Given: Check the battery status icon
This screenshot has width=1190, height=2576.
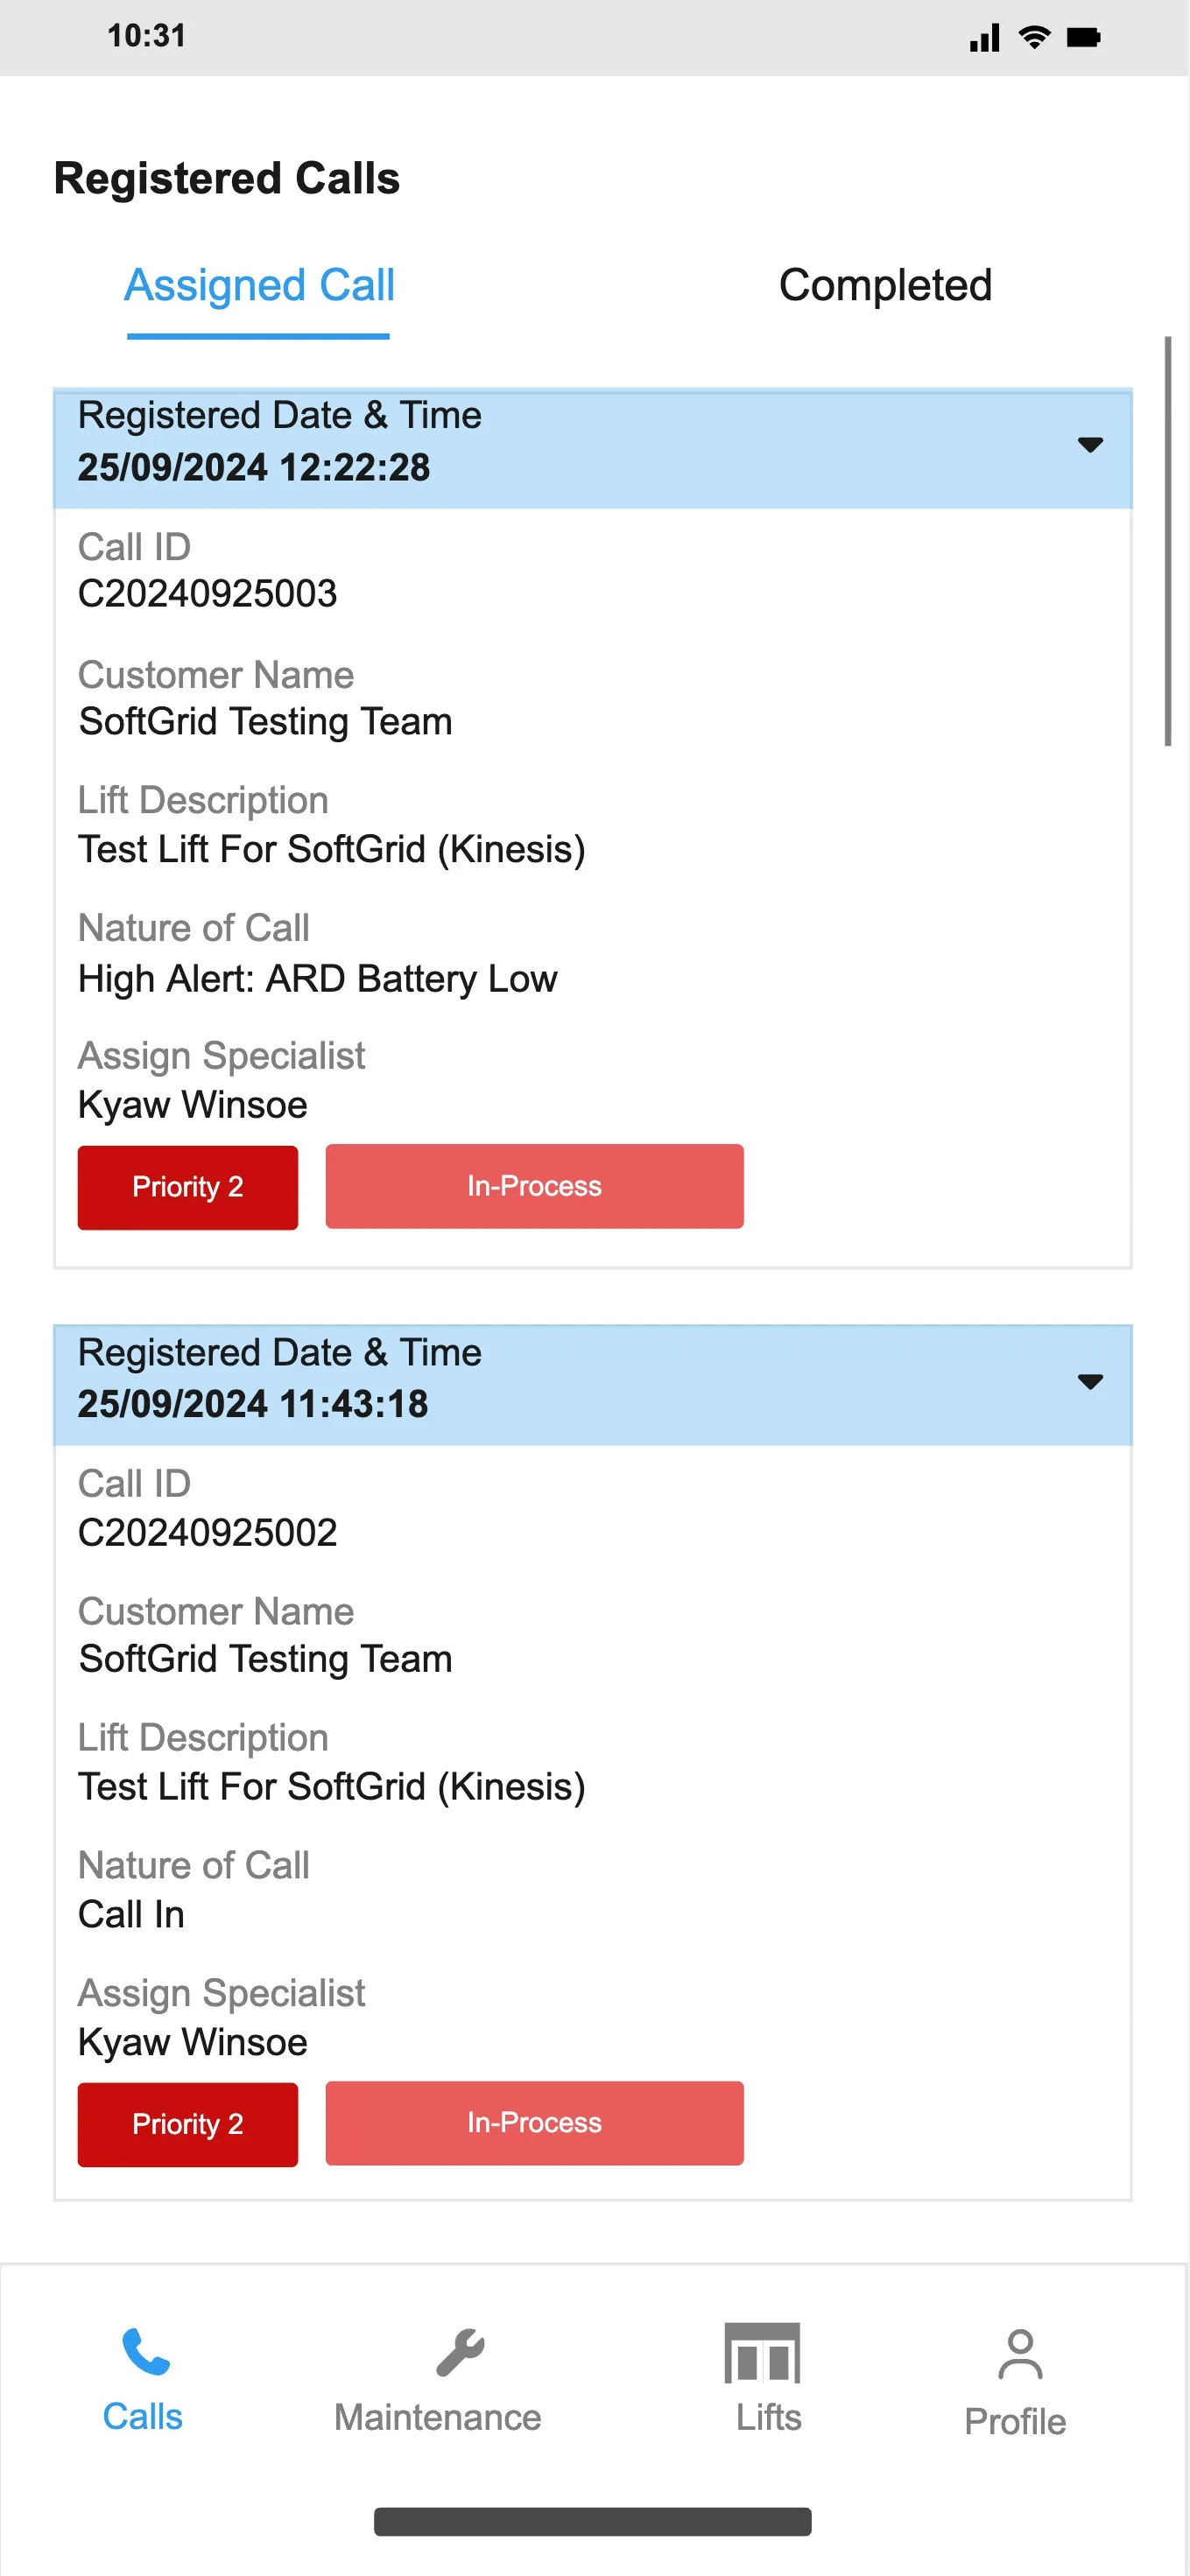Looking at the screenshot, I should pos(1083,37).
